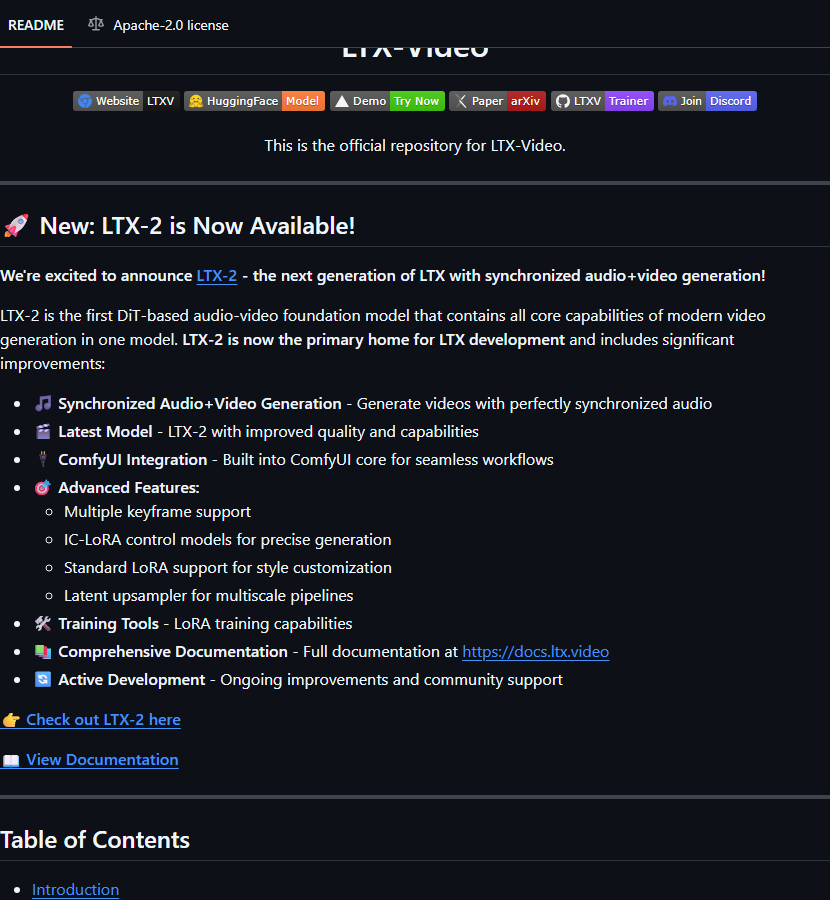Open the Paper arXiv badge
The height and width of the screenshot is (900, 830).
click(497, 101)
